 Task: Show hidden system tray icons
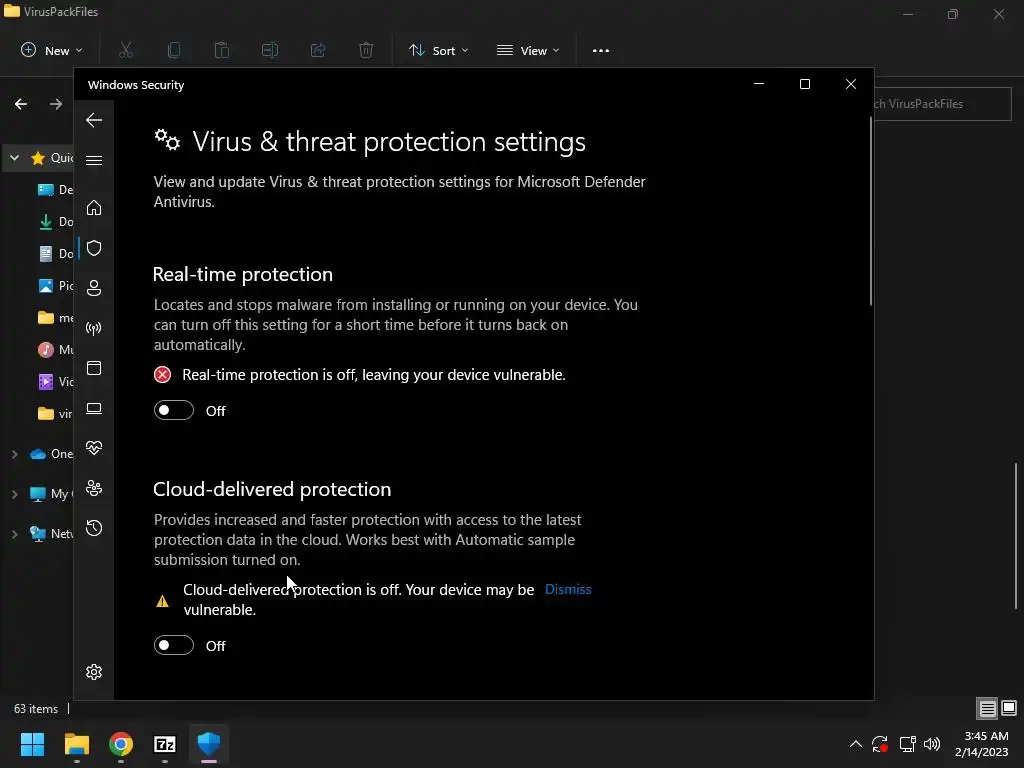(x=856, y=744)
